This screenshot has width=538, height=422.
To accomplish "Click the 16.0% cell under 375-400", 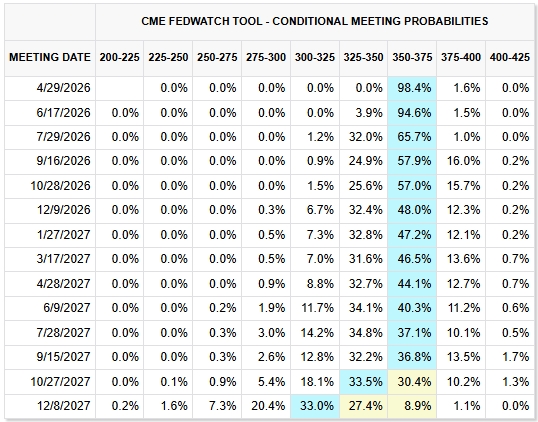I will pos(463,161).
